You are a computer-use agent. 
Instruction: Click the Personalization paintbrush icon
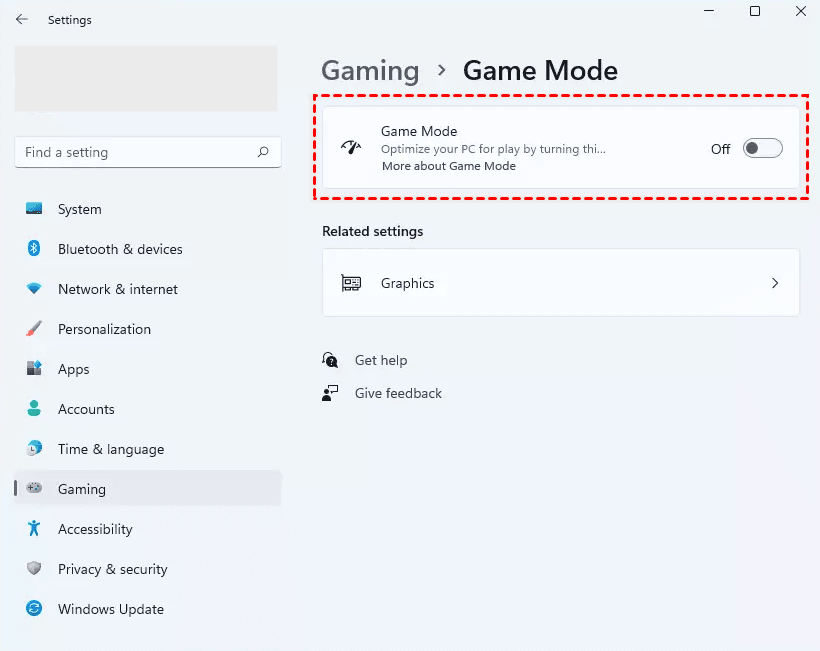(x=35, y=329)
